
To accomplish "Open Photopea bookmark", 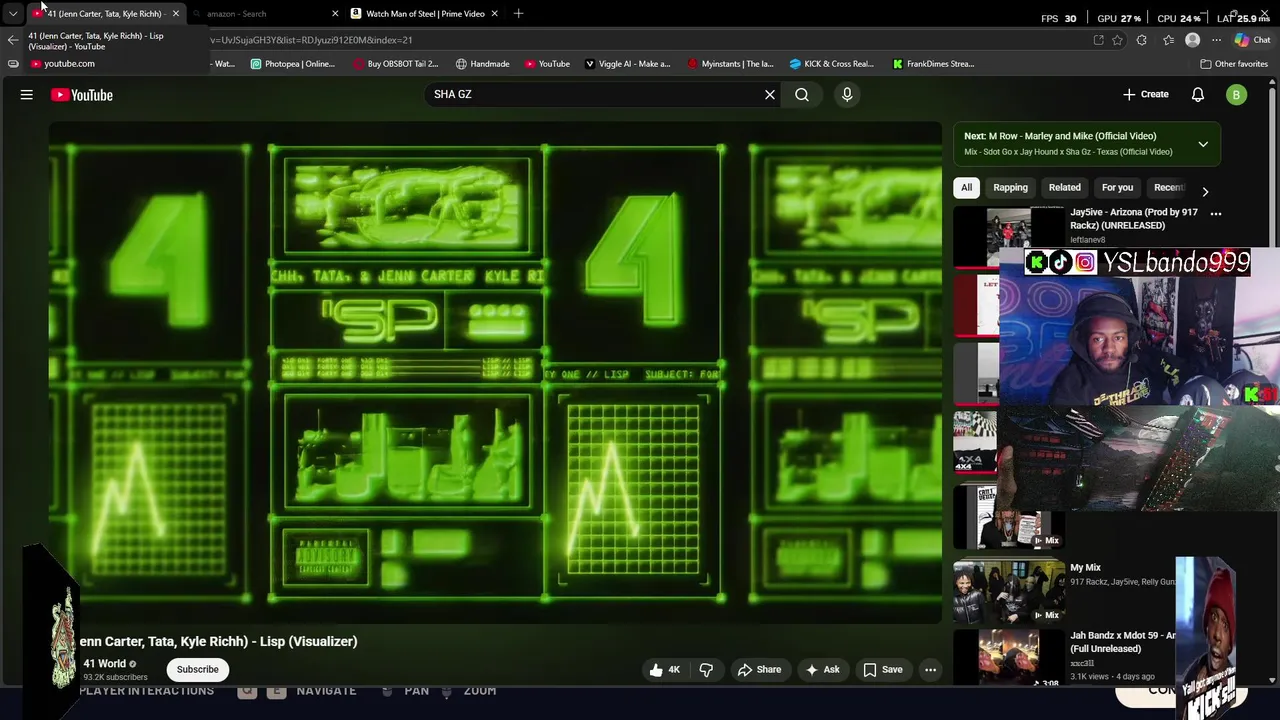I will click(293, 64).
